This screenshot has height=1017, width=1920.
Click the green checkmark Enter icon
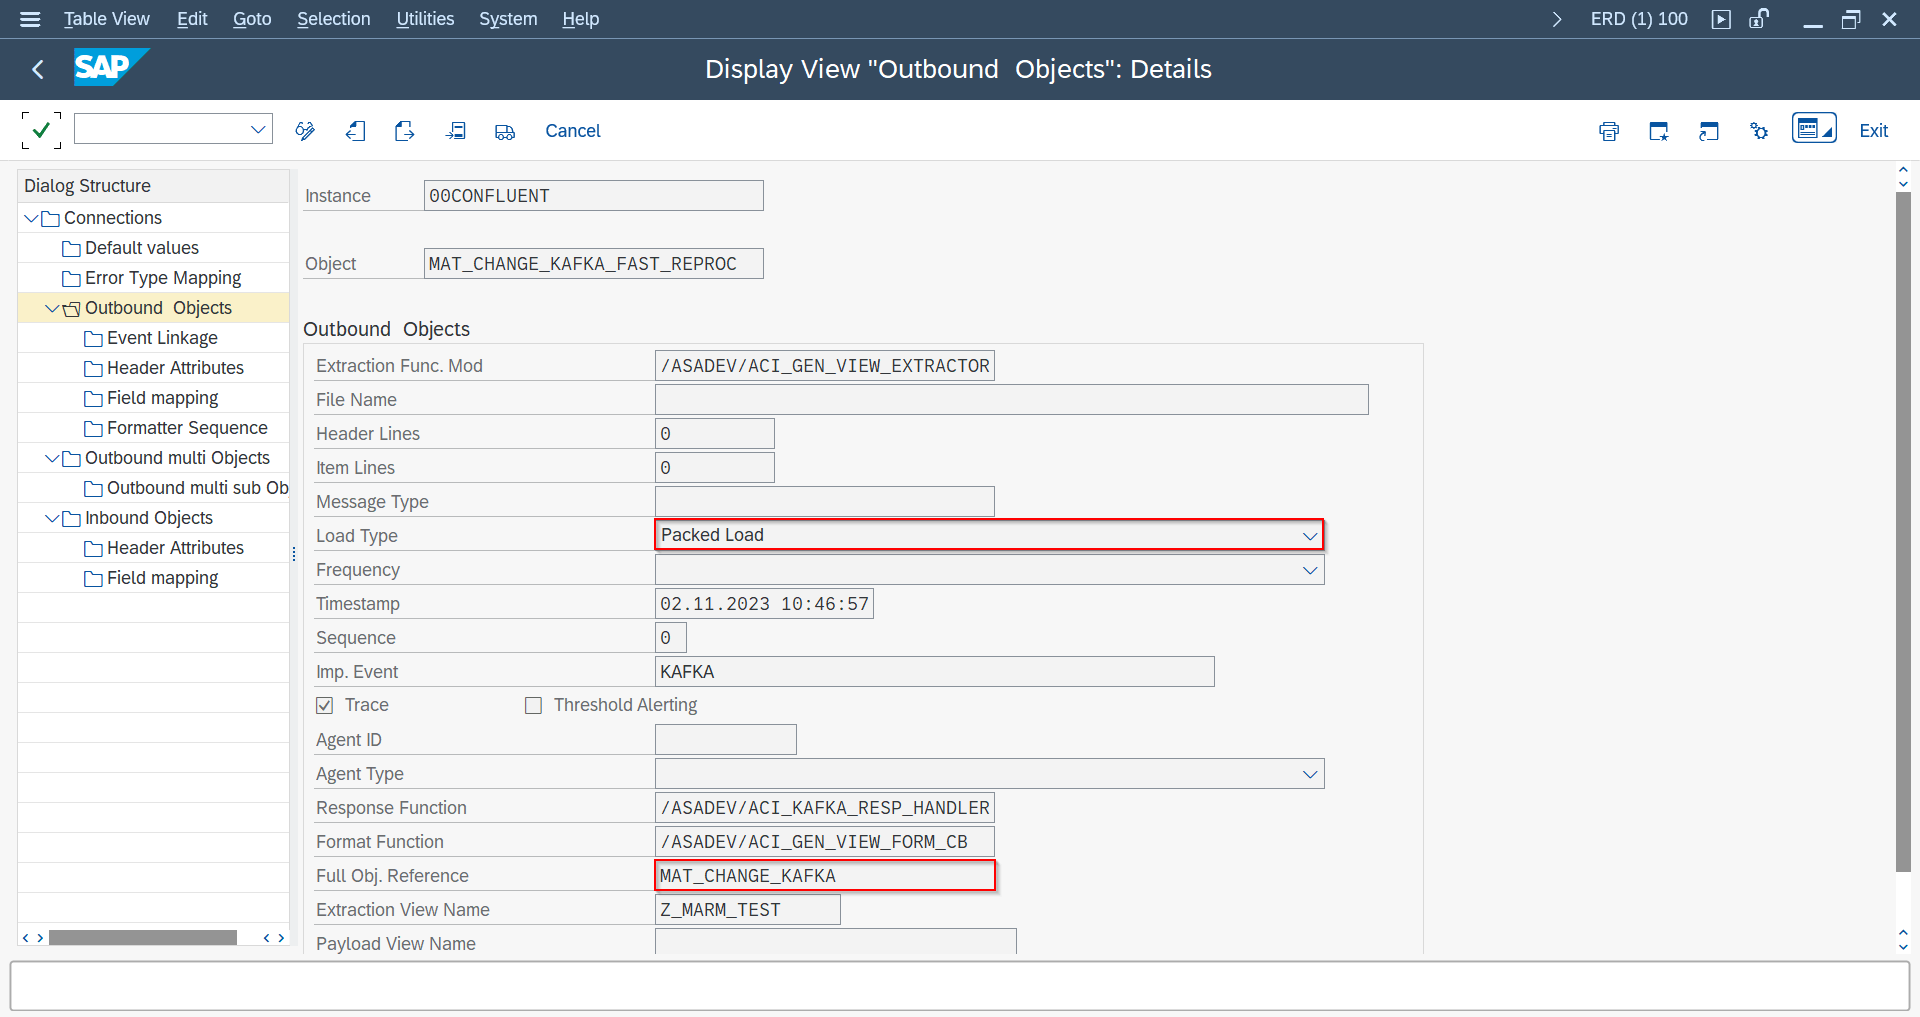click(41, 130)
